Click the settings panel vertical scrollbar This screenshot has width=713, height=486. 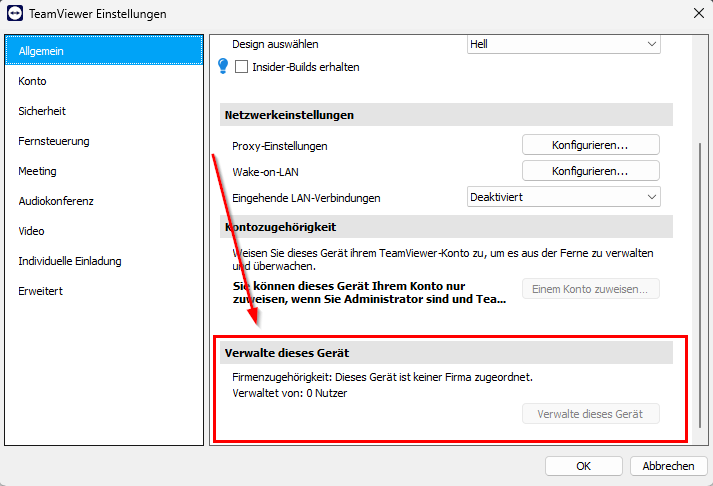(x=699, y=286)
